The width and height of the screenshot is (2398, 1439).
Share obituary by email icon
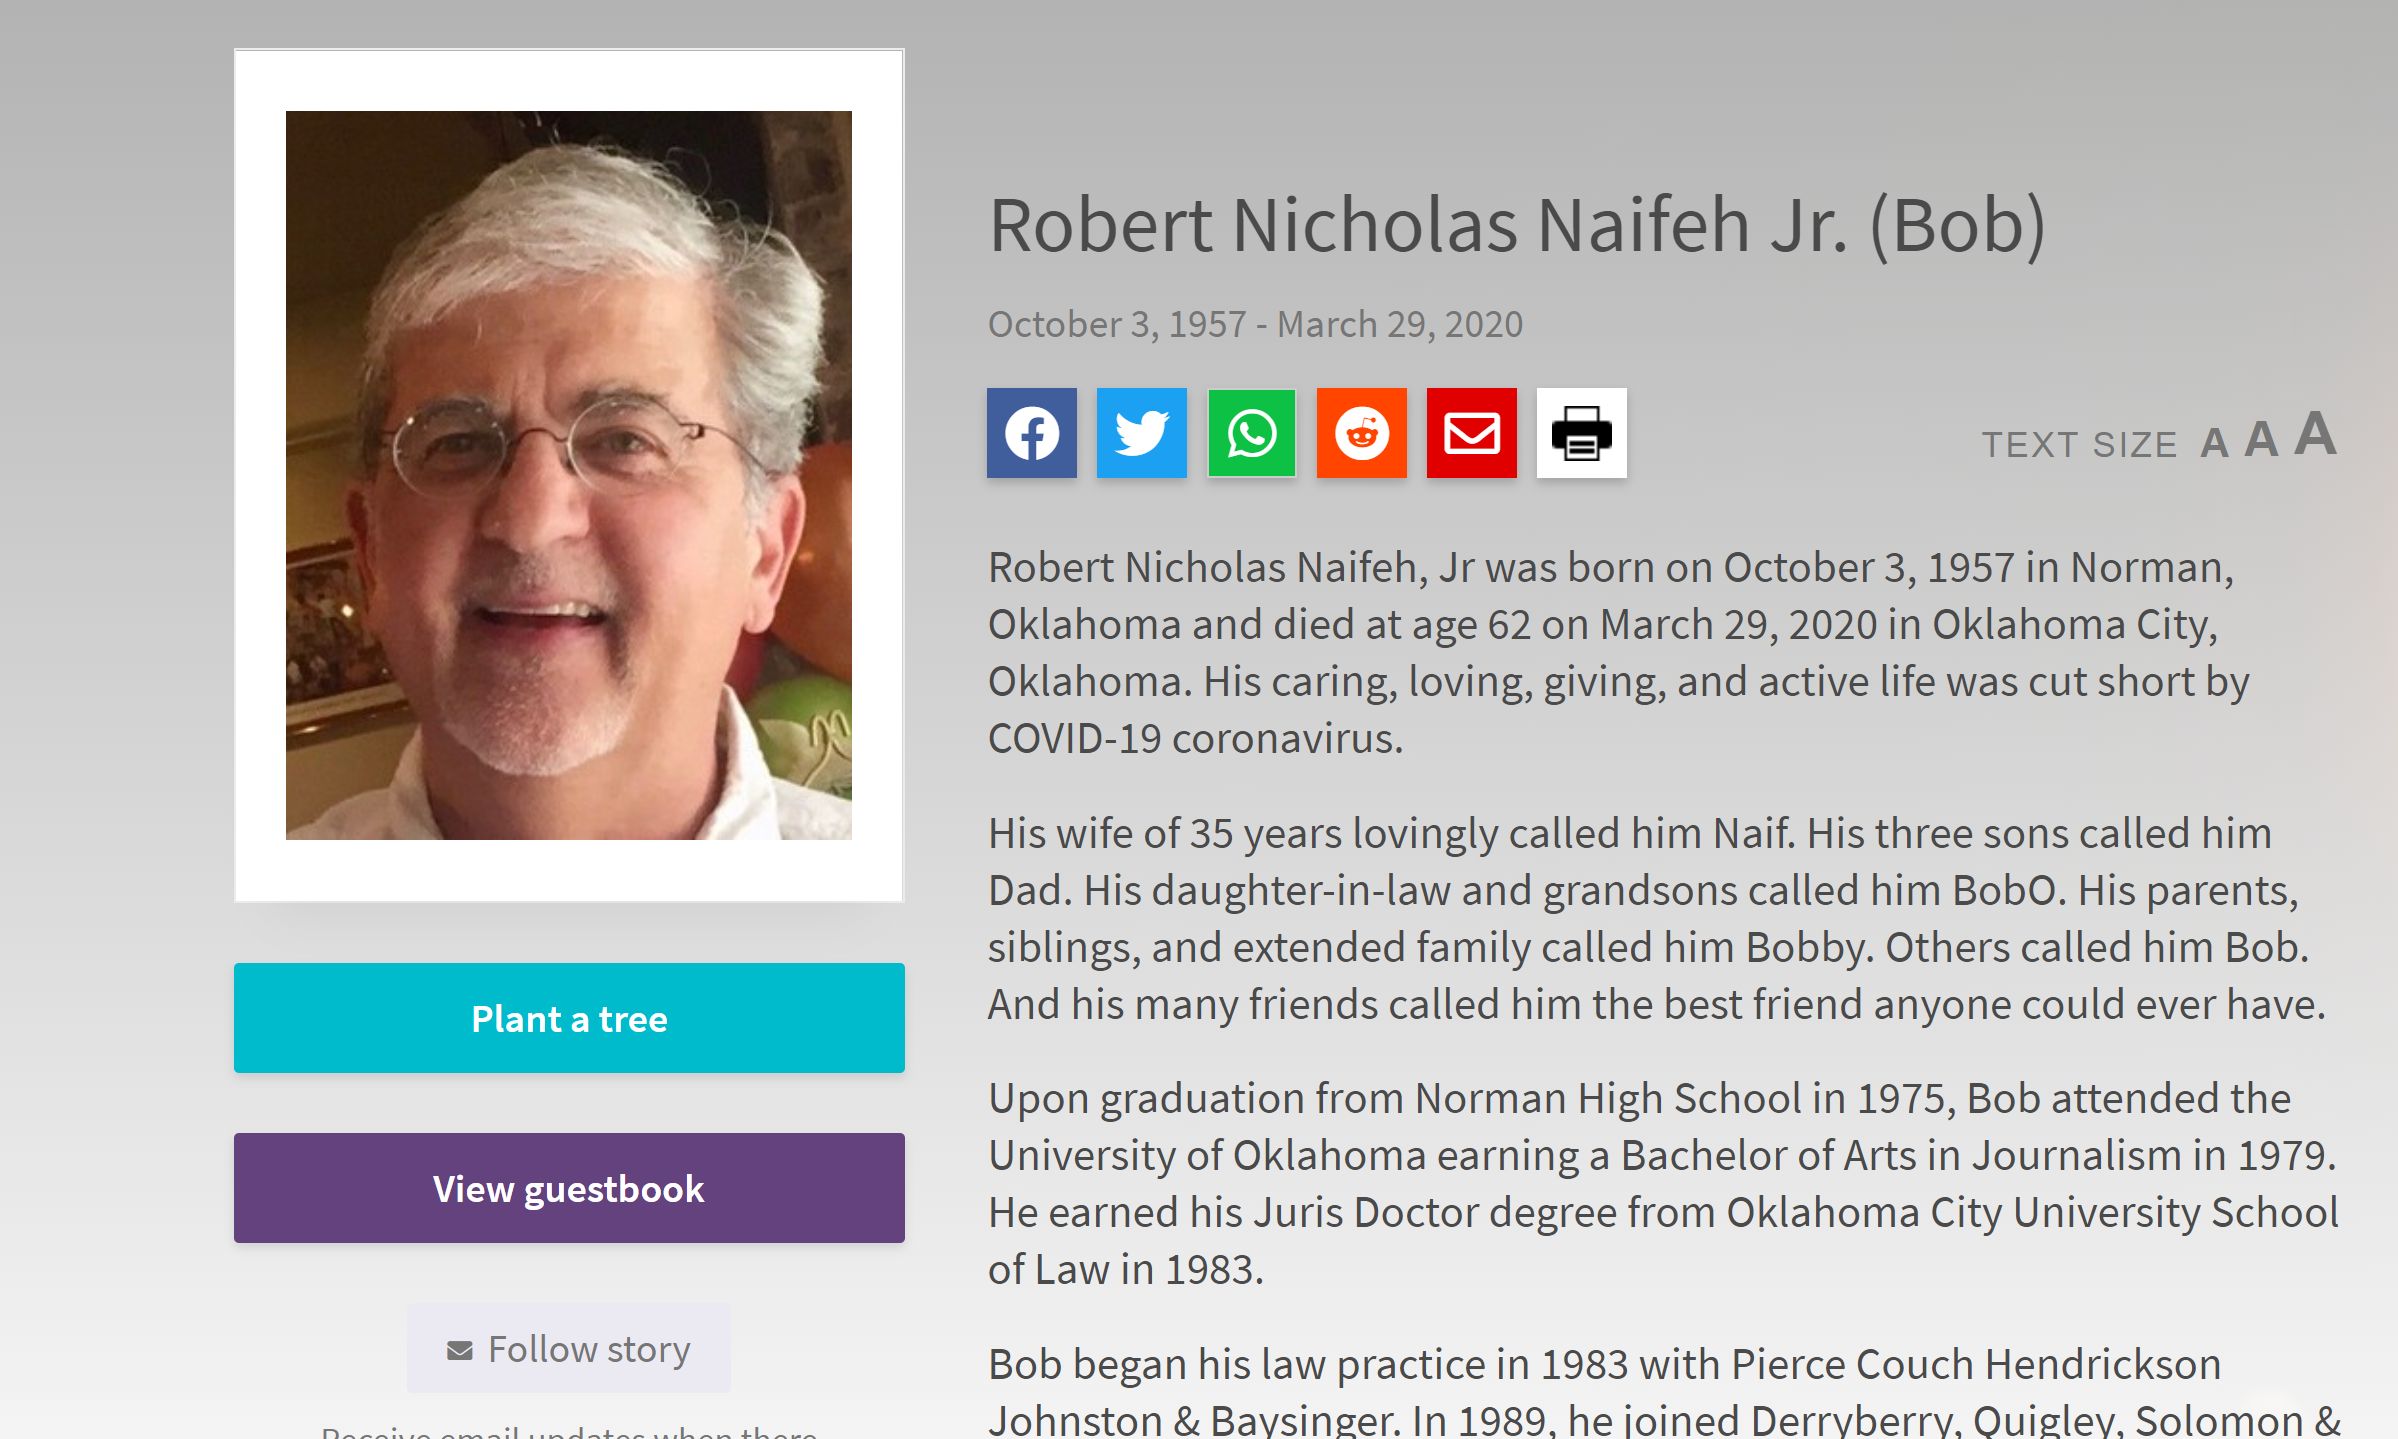pyautogui.click(x=1471, y=434)
